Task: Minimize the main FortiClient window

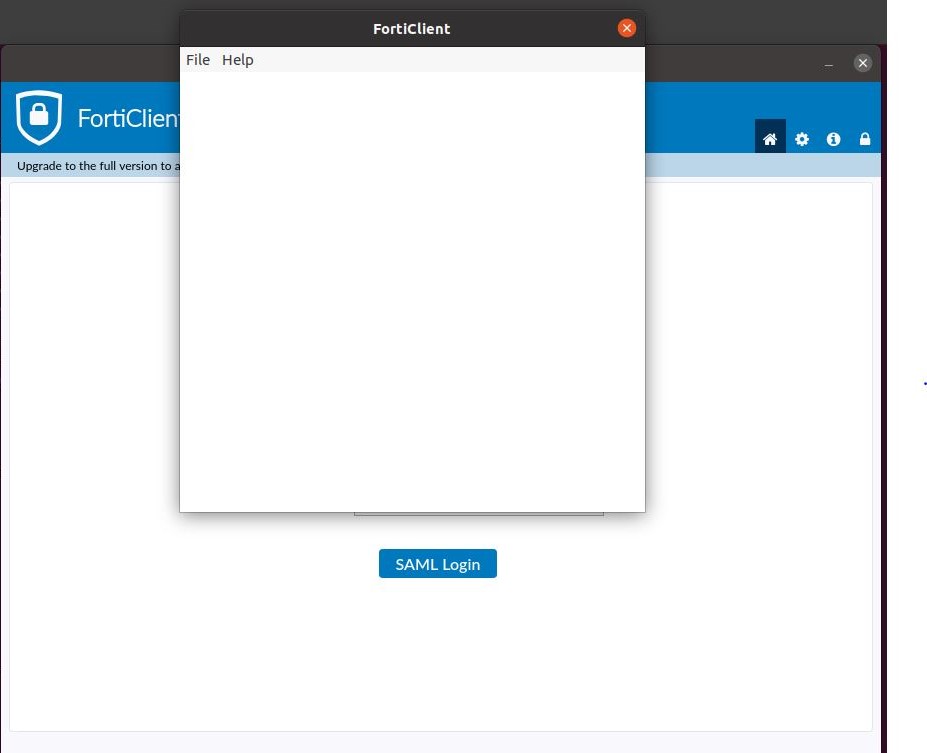Action: click(x=828, y=63)
